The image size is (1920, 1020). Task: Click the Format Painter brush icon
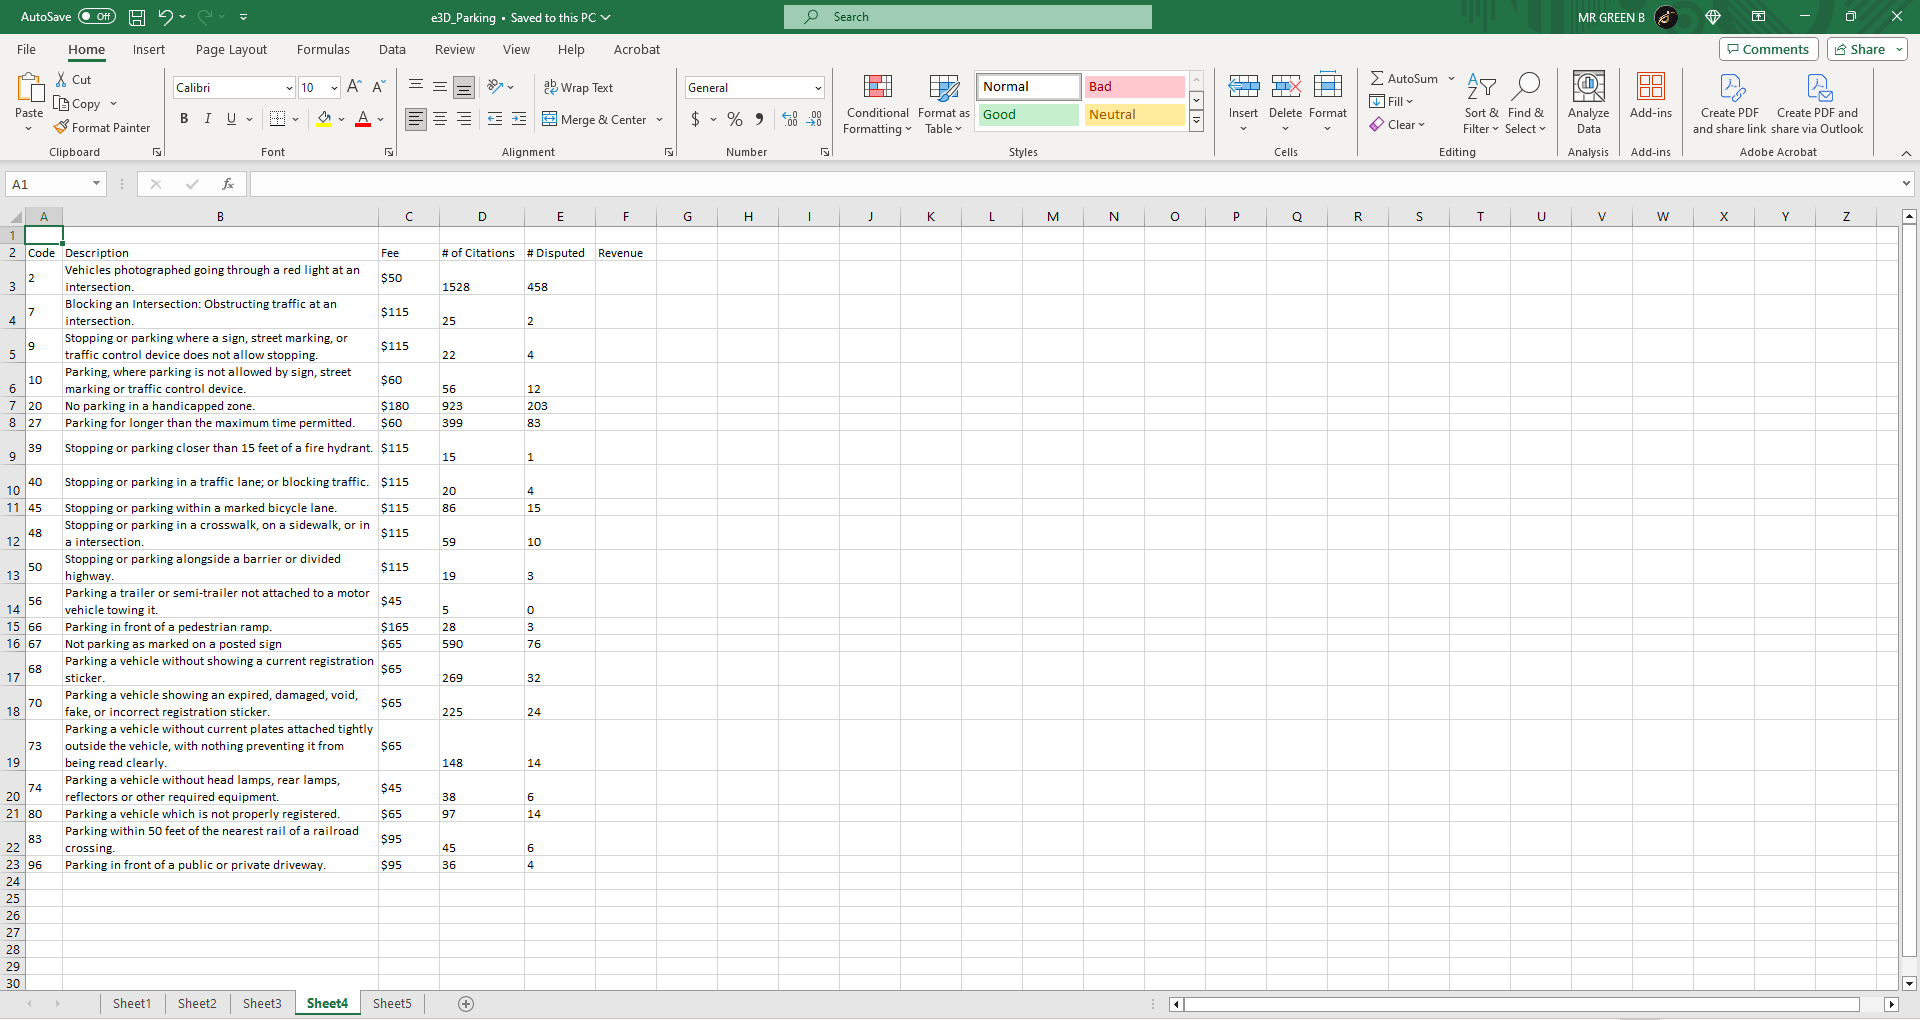61,127
